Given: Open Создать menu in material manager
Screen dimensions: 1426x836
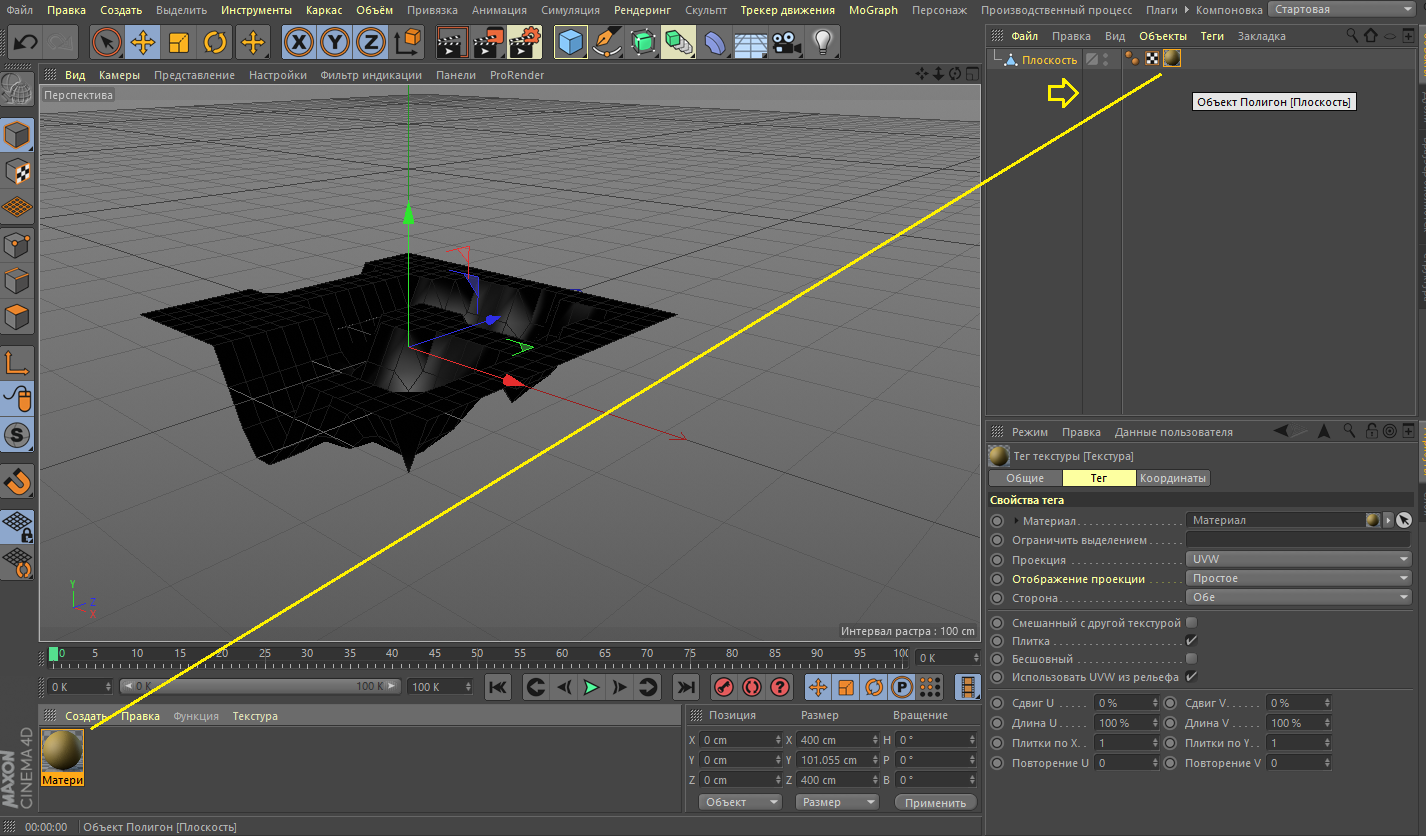Looking at the screenshot, I should pyautogui.click(x=86, y=716).
